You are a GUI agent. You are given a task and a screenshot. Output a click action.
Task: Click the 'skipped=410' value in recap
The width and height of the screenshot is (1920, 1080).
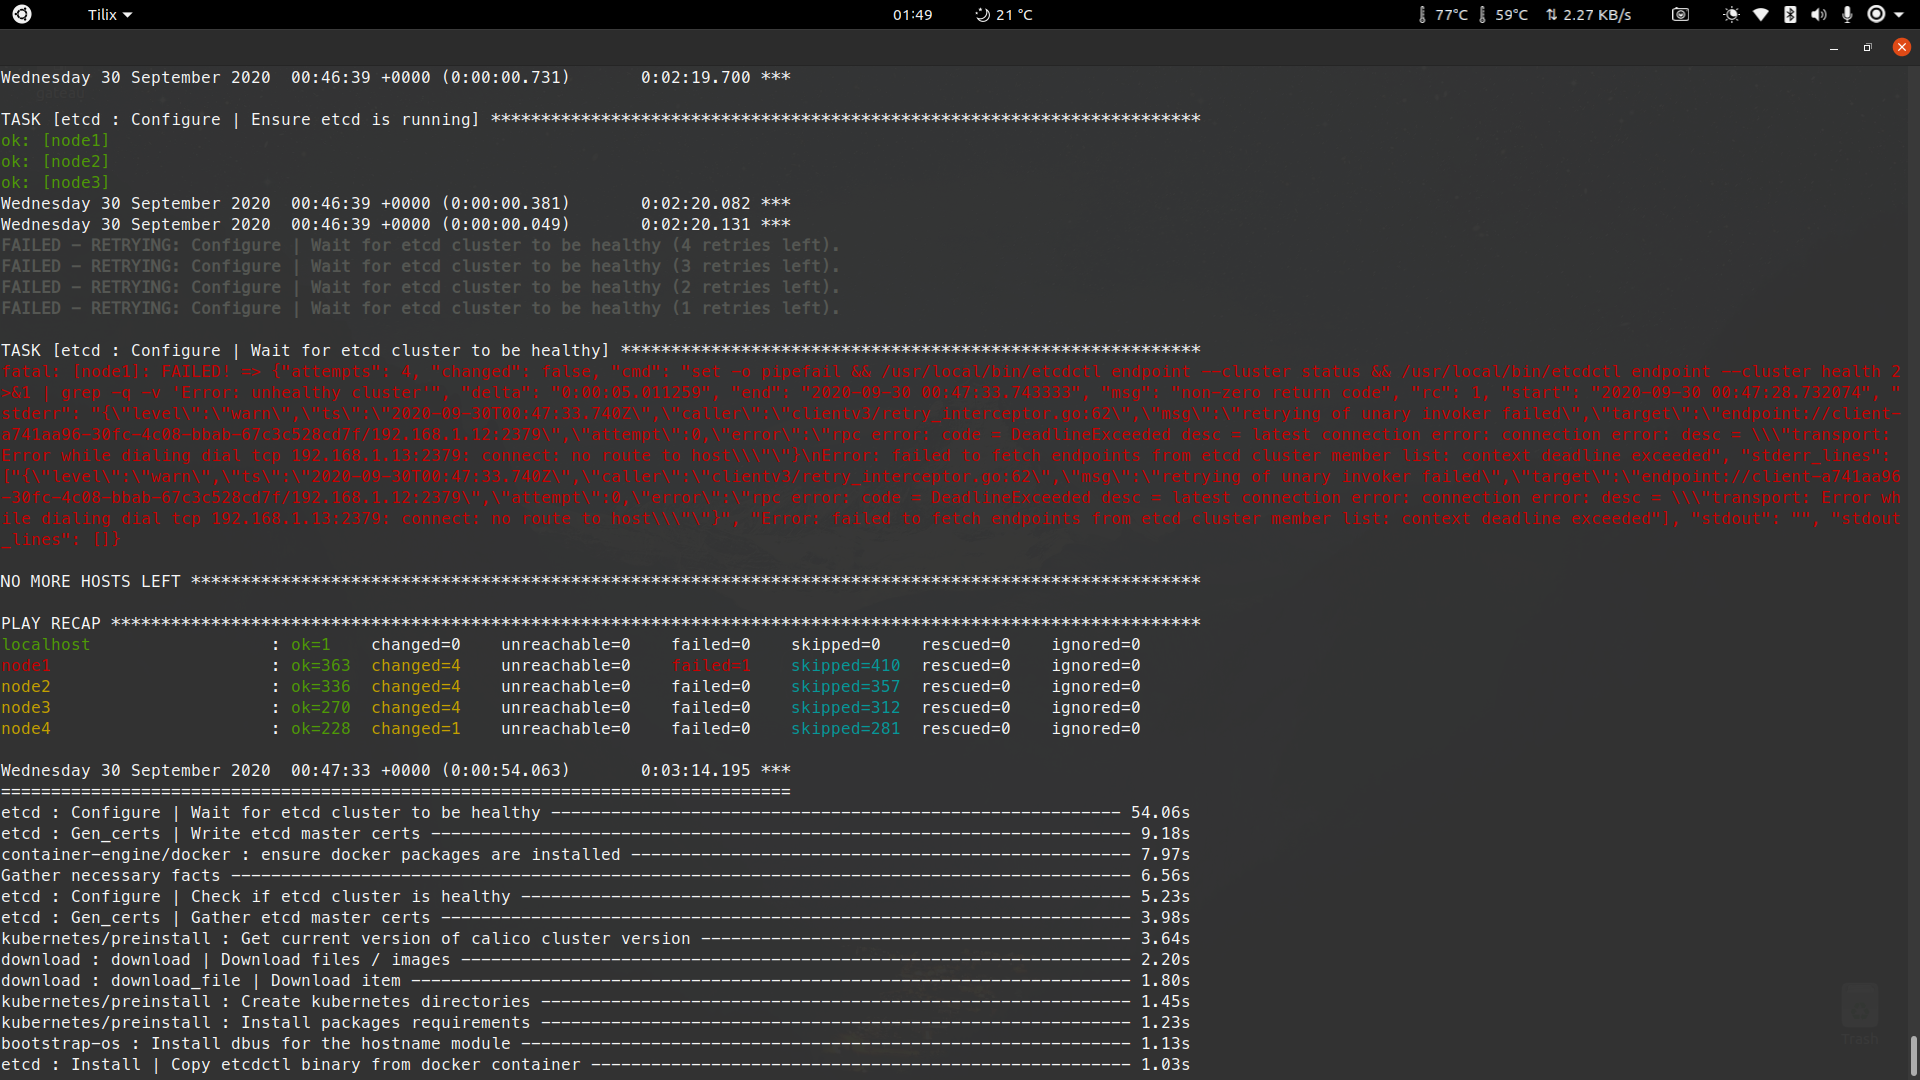click(x=846, y=665)
